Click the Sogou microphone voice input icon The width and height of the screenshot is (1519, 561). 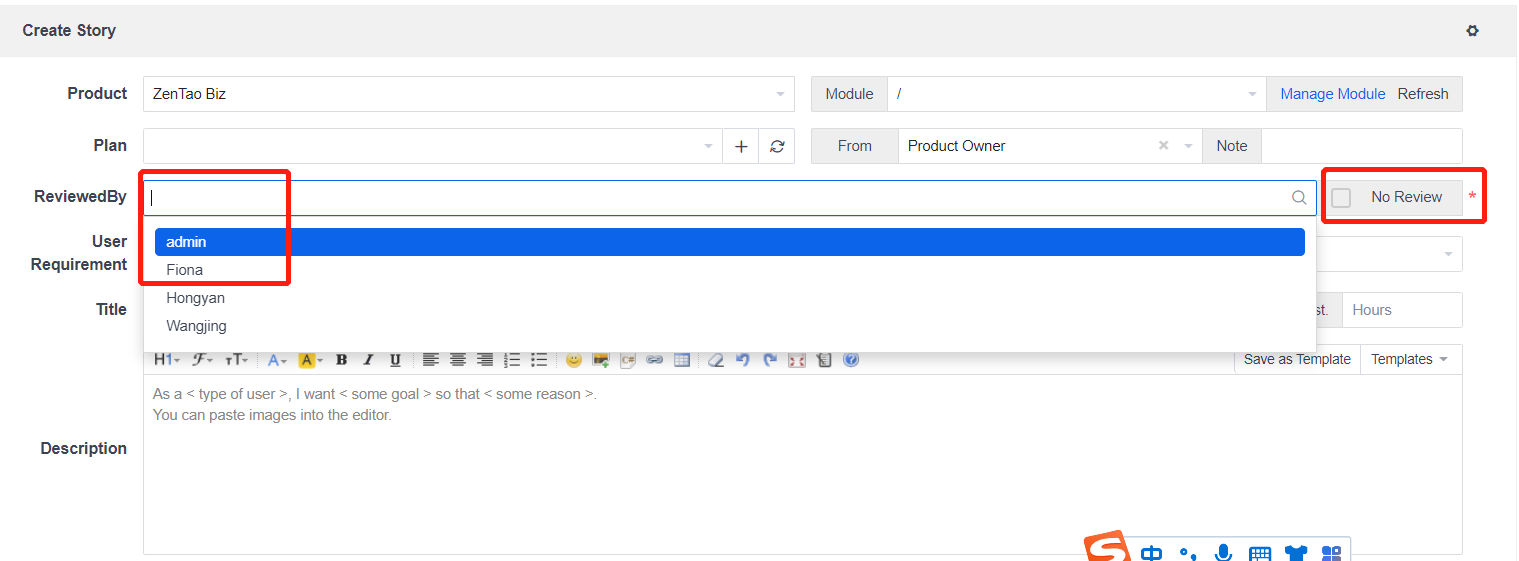point(1222,553)
